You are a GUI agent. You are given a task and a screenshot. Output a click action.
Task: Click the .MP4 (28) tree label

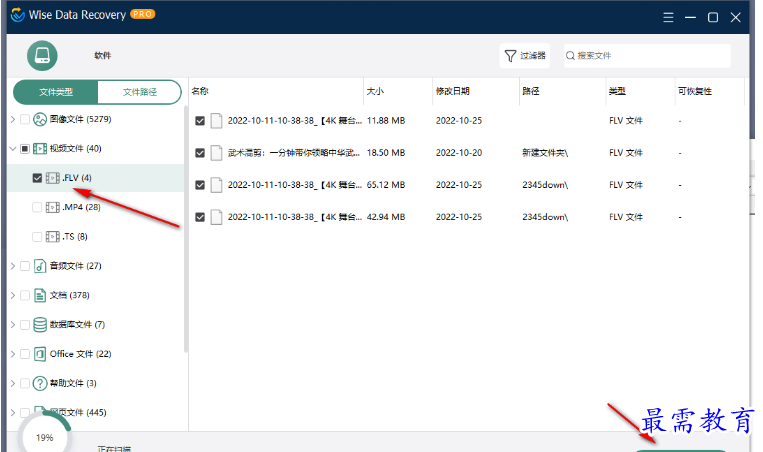(81, 207)
